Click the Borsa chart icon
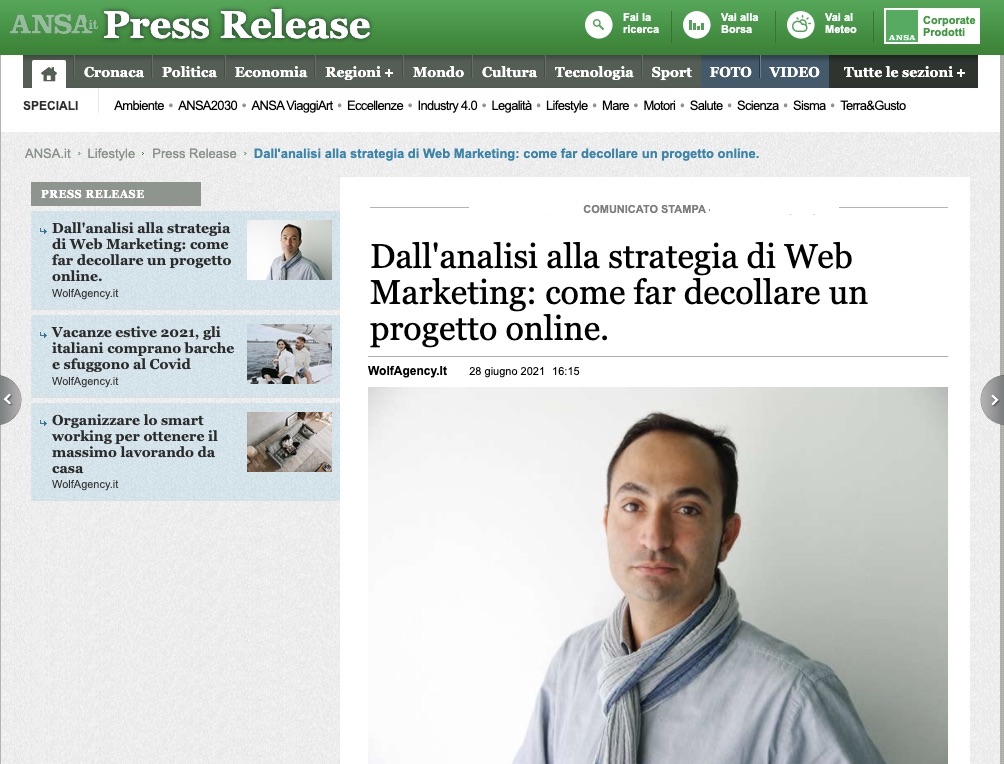The image size is (1004, 764). pyautogui.click(x=697, y=25)
